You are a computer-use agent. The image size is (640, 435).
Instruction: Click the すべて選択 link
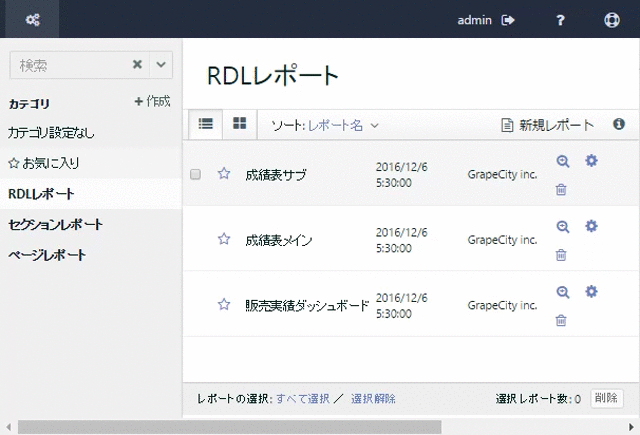[303, 398]
